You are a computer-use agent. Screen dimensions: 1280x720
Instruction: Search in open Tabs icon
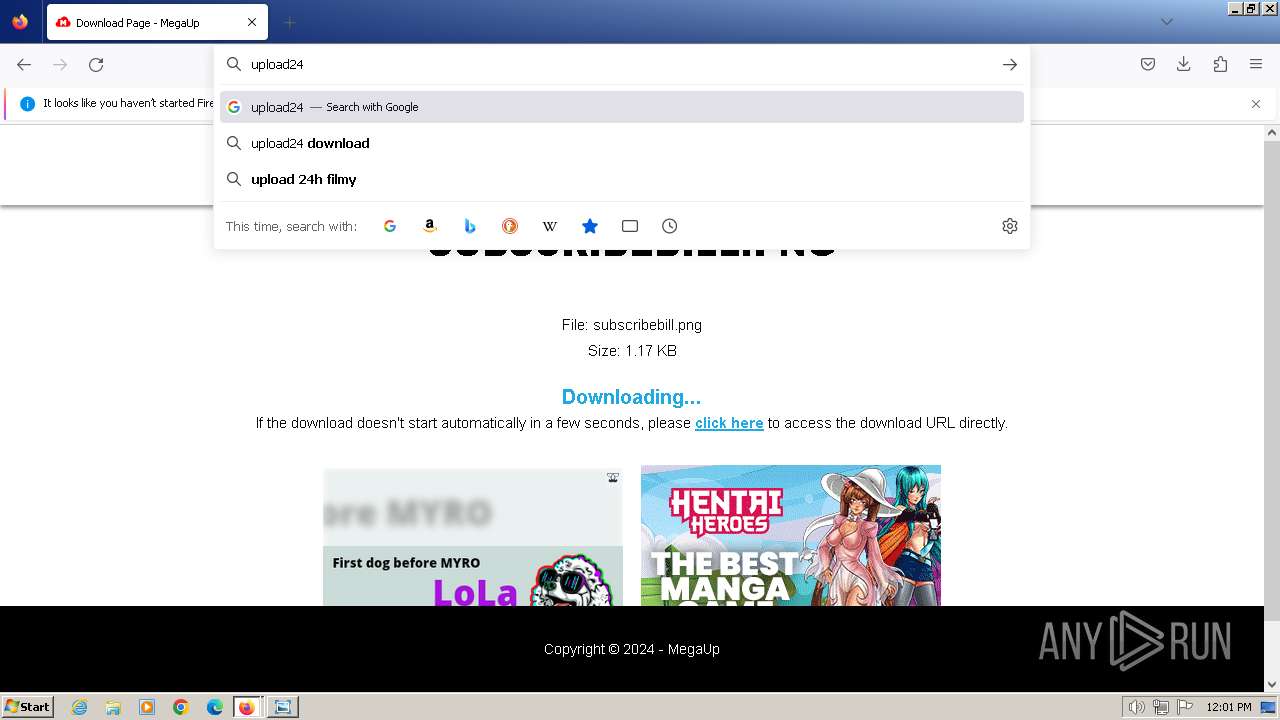[x=630, y=226]
